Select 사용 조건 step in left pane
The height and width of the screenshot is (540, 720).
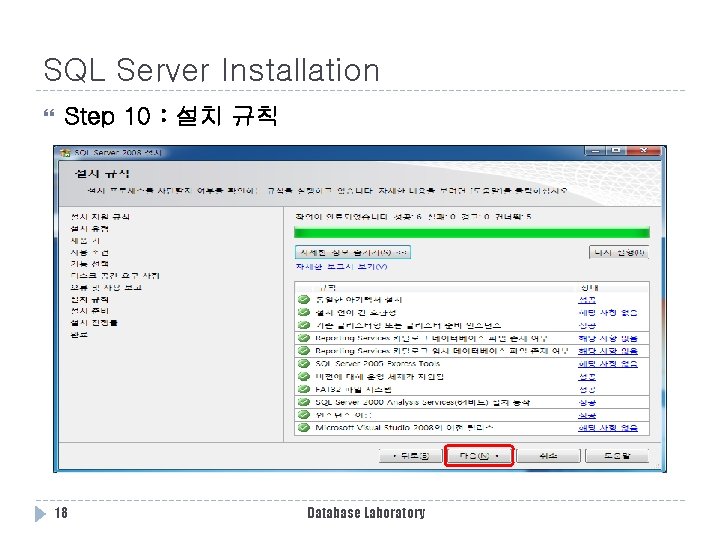pos(90,253)
